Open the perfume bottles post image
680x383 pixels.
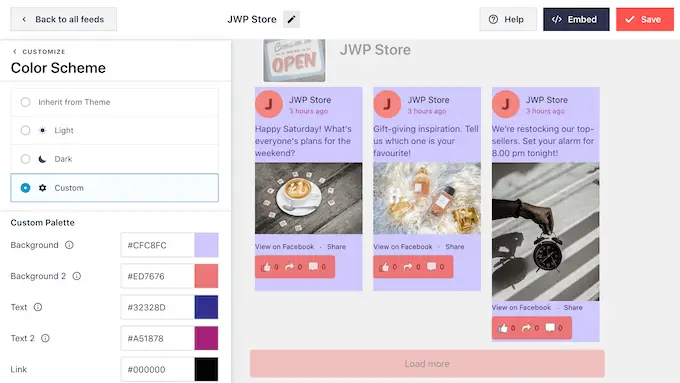(427, 198)
